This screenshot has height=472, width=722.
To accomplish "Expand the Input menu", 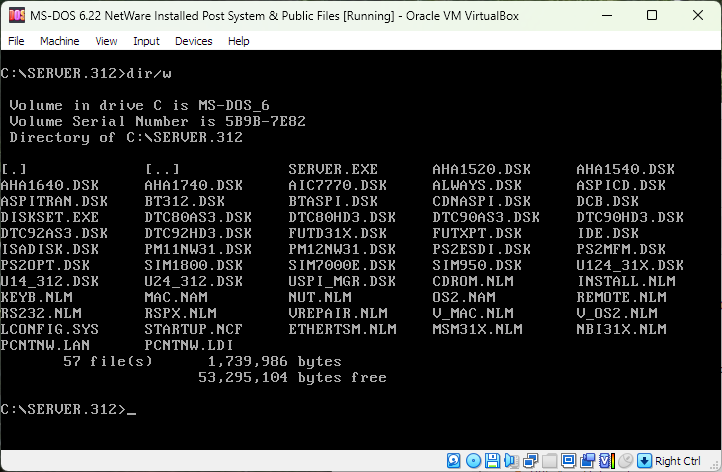I will coord(146,41).
